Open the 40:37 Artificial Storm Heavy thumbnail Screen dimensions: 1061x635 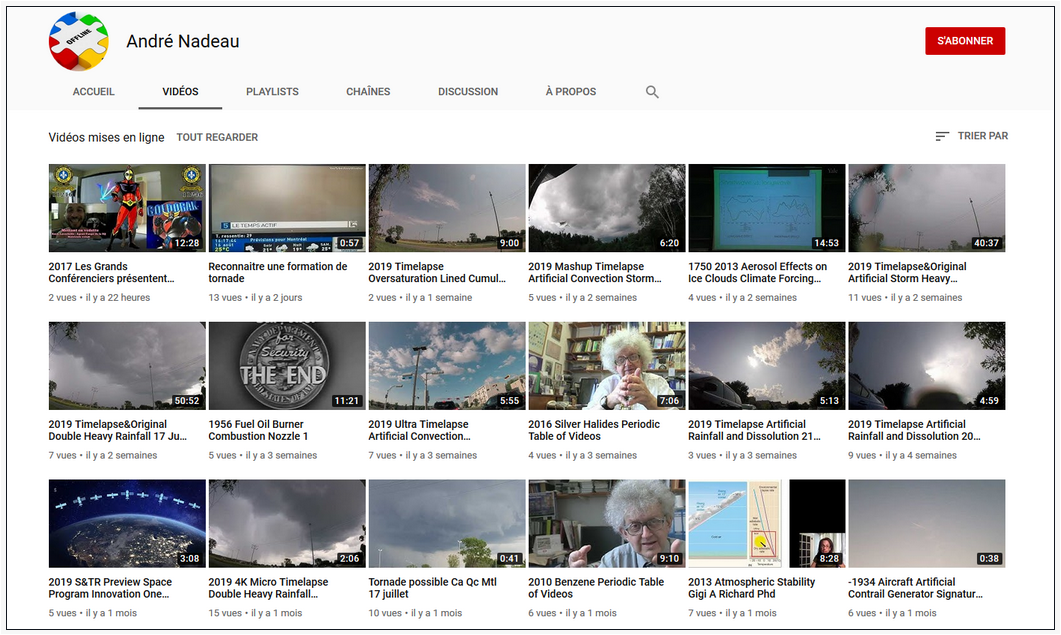[x=926, y=208]
